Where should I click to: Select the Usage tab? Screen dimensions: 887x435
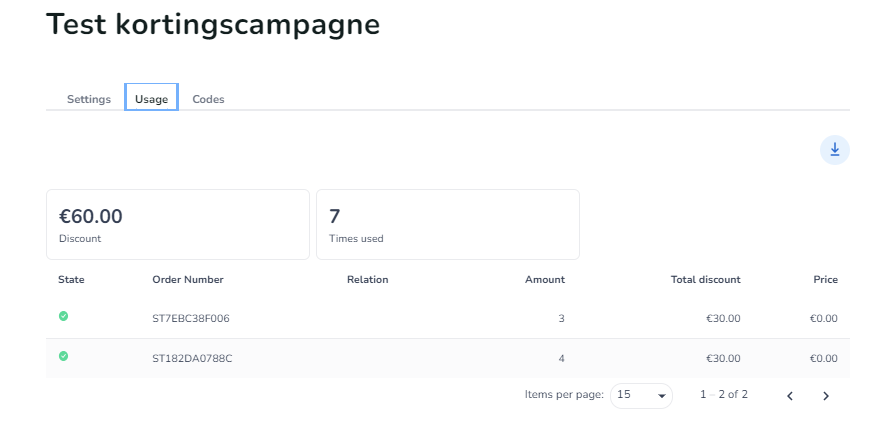(151, 99)
